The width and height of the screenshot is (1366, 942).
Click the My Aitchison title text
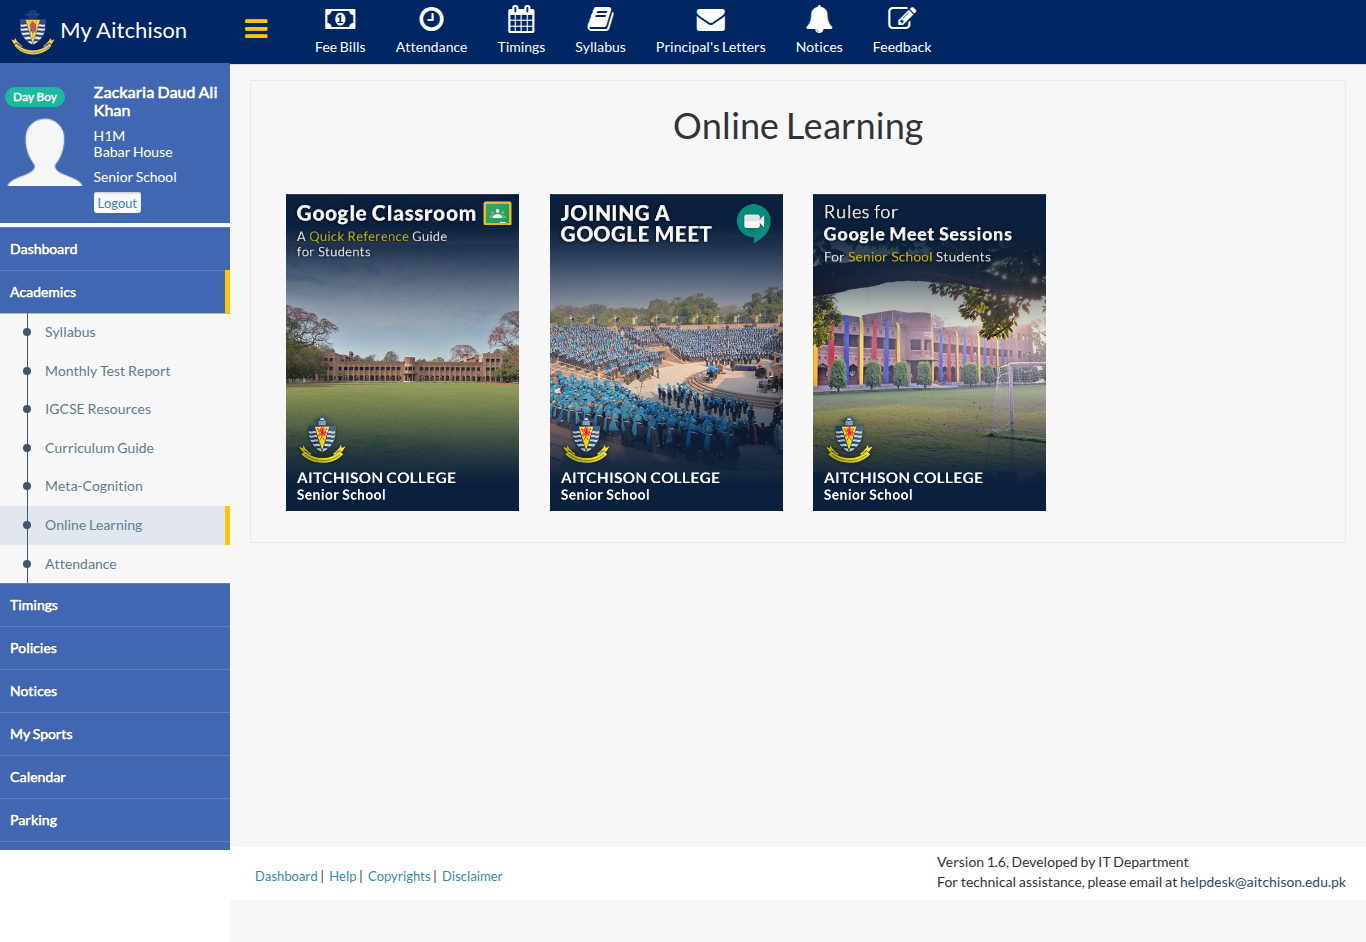[124, 31]
